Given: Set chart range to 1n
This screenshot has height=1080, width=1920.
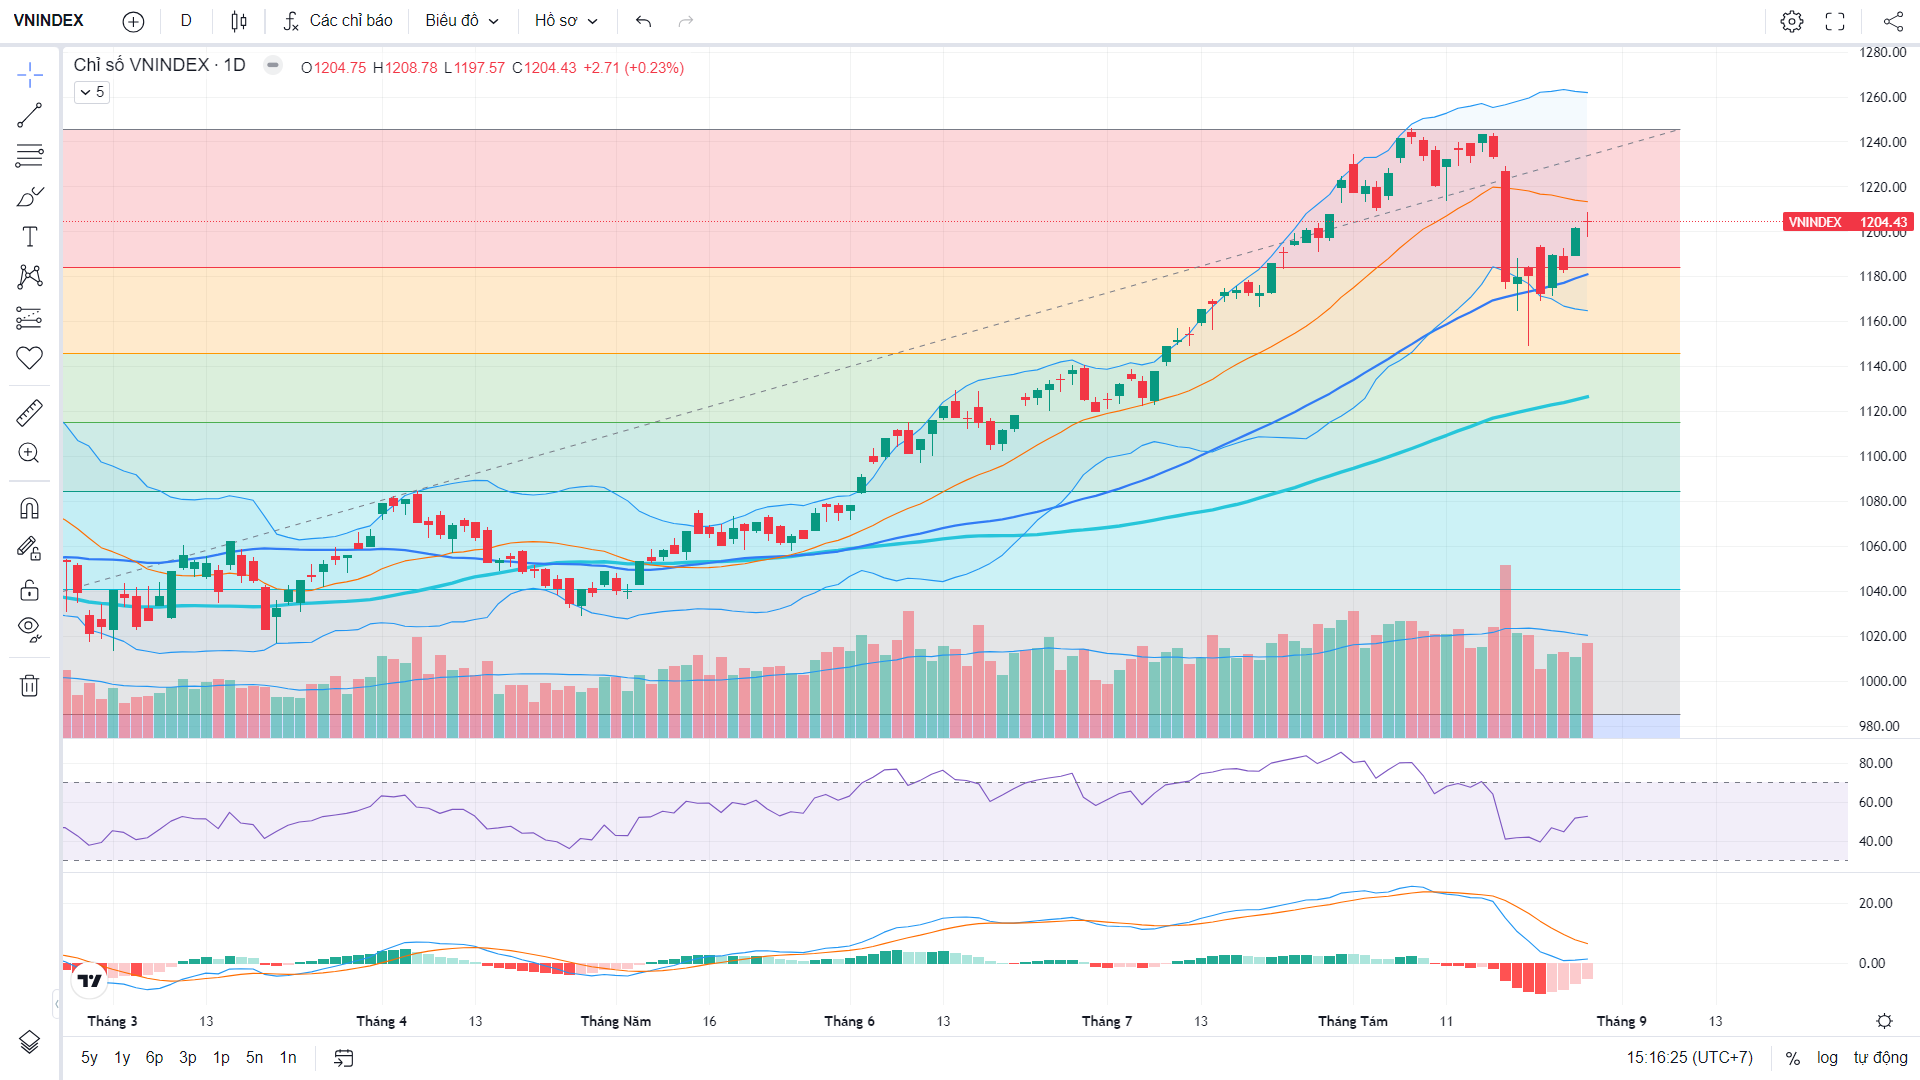Looking at the screenshot, I should tap(288, 1058).
